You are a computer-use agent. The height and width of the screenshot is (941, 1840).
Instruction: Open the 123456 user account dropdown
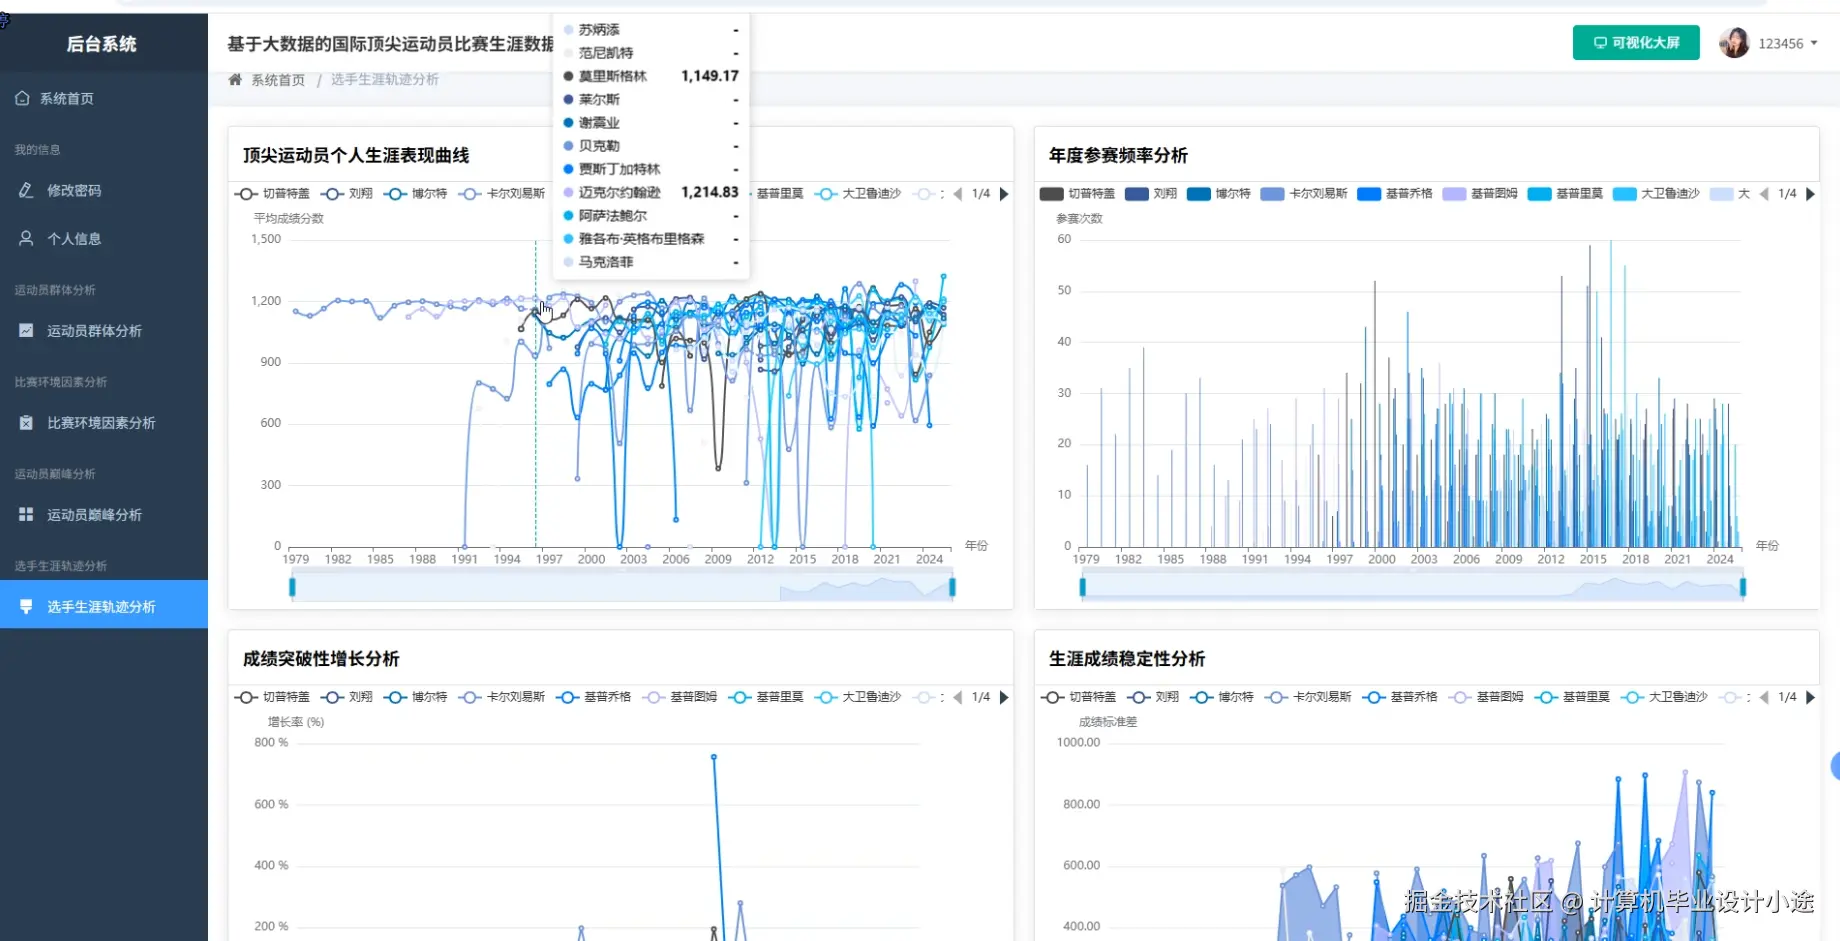pyautogui.click(x=1784, y=43)
